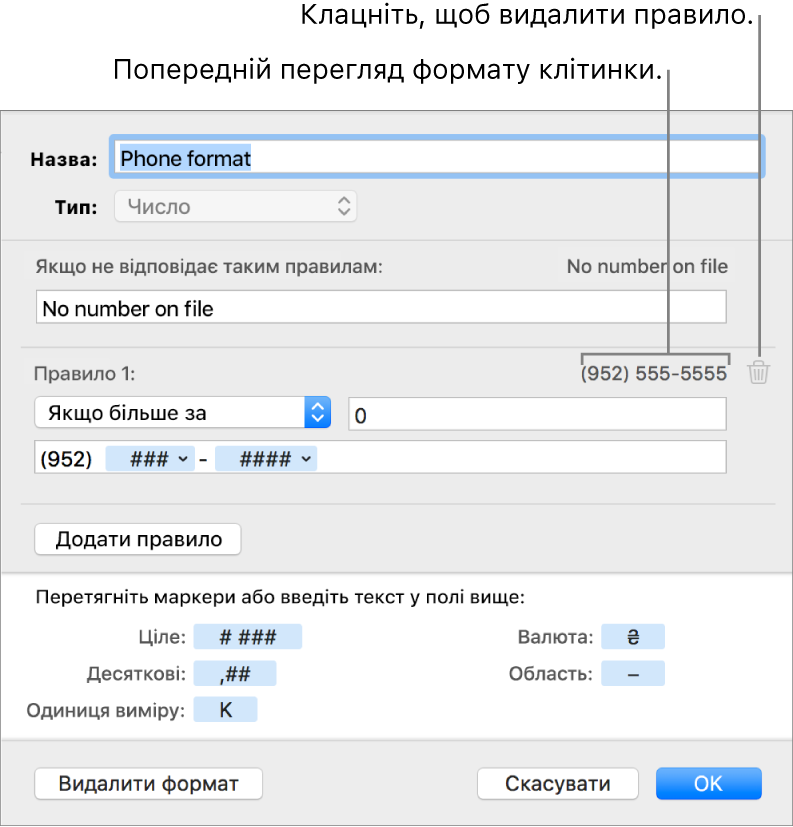Click the Decimals token ',##'
Screen dimensions: 793x827
(234, 674)
